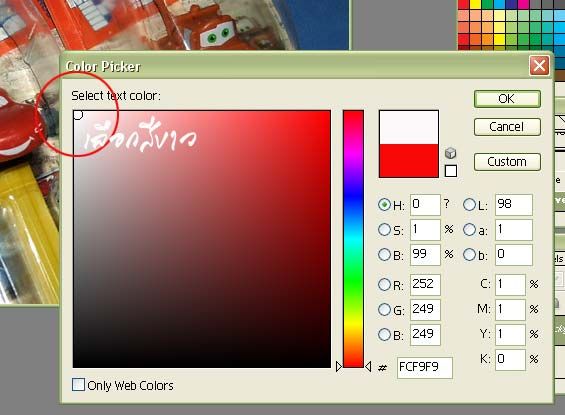Click the OK button
This screenshot has width=565, height=415.
coord(507,99)
